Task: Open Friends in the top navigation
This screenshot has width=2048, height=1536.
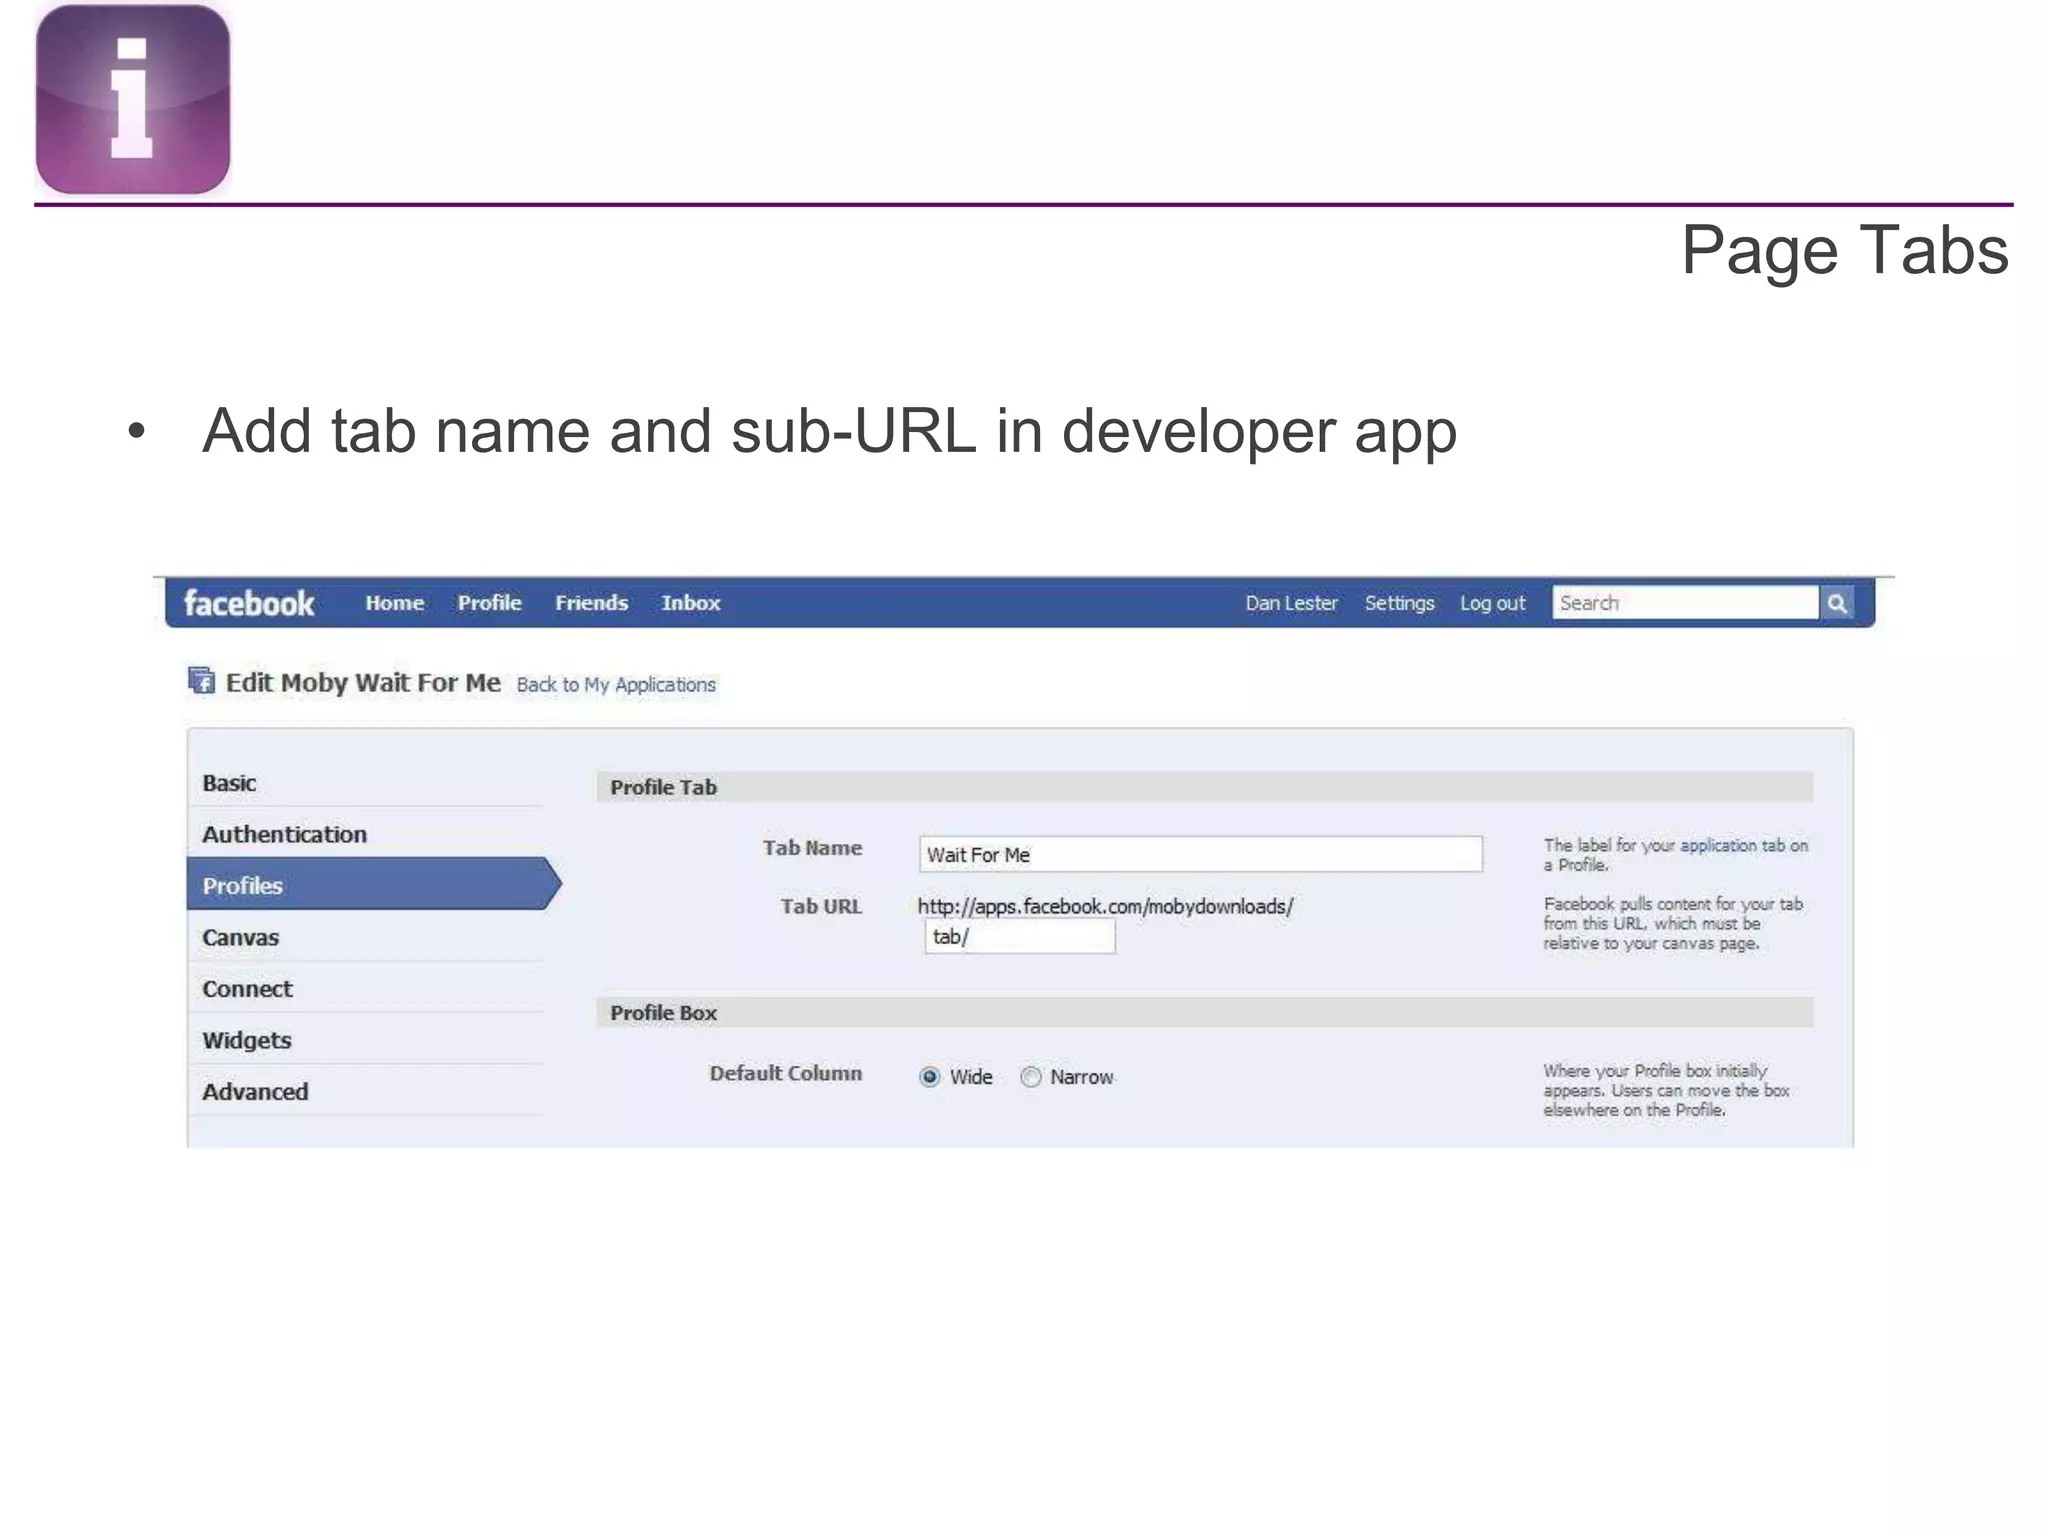Action: tap(591, 603)
